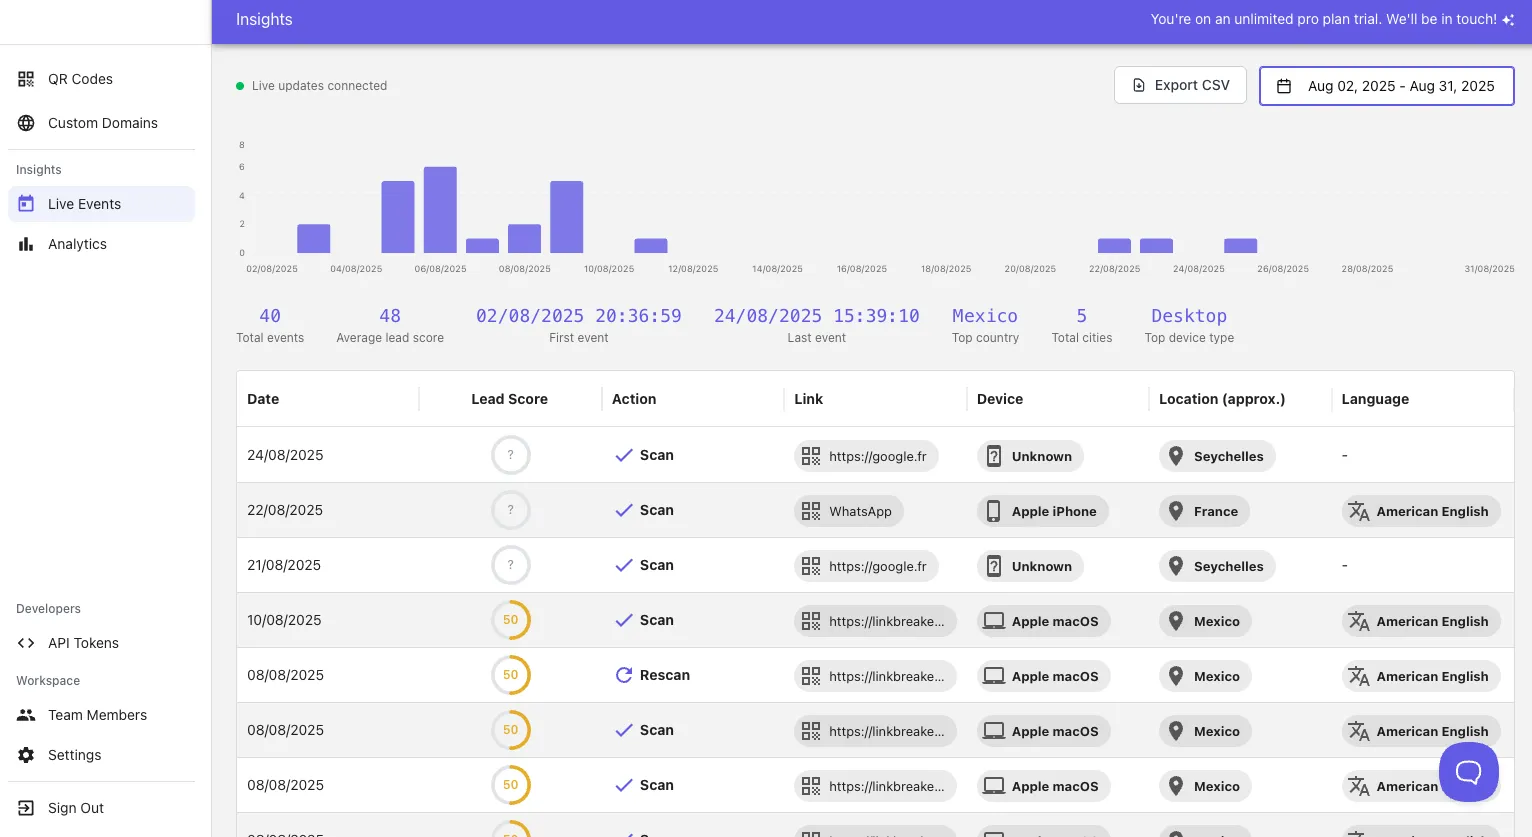Click the linkbreake link in the Rescan row
This screenshot has height=837, width=1532.
click(x=875, y=676)
